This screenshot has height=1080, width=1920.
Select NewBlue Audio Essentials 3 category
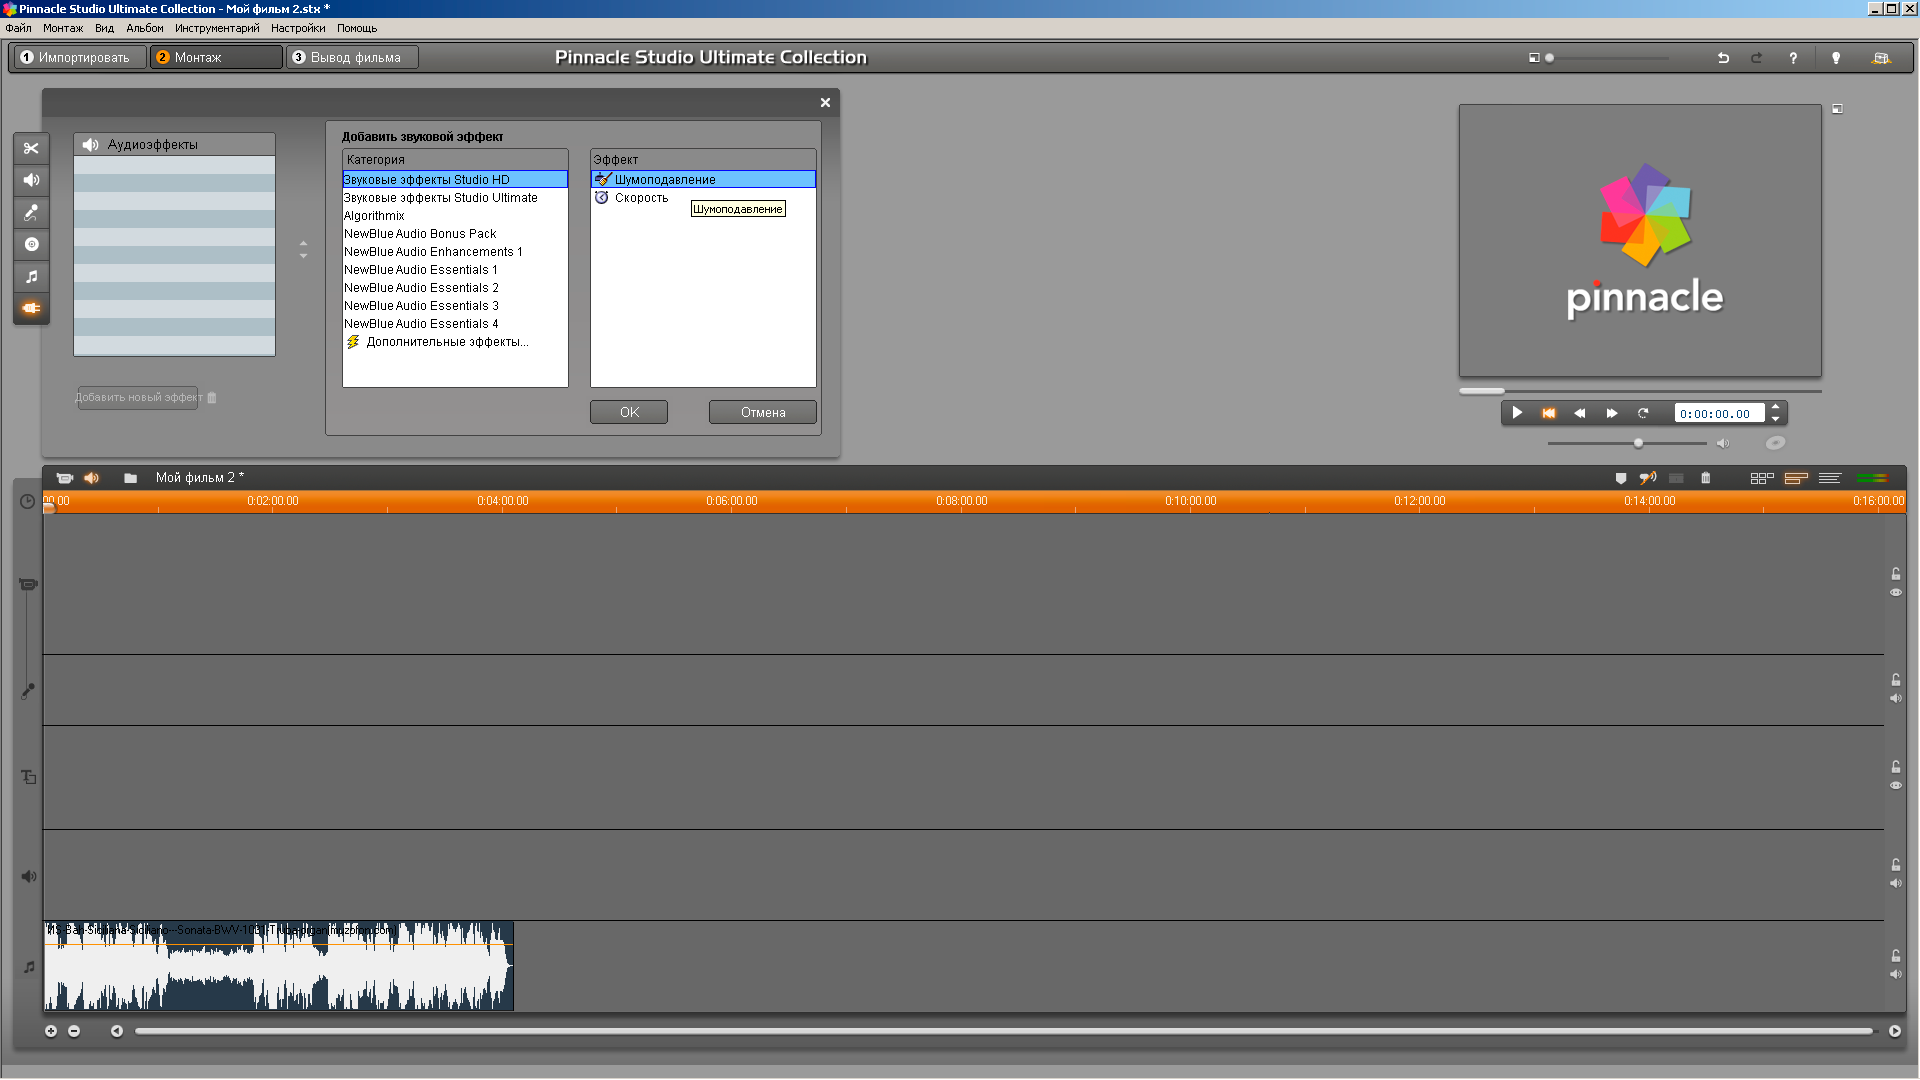point(455,306)
